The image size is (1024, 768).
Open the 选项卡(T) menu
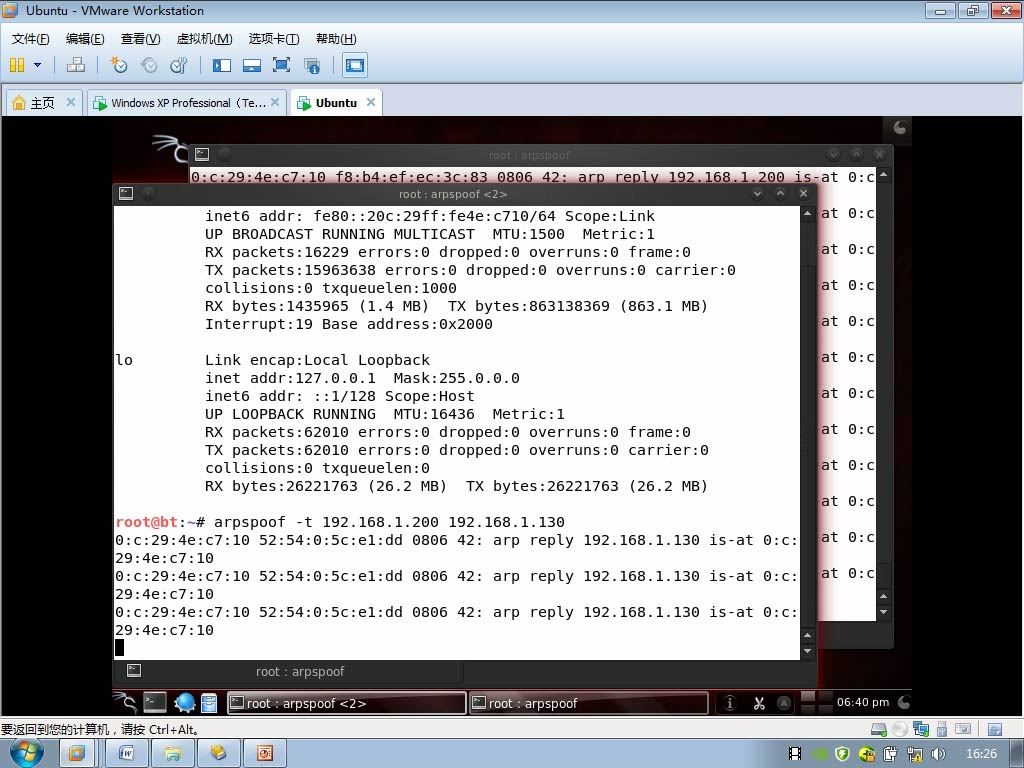coord(274,39)
